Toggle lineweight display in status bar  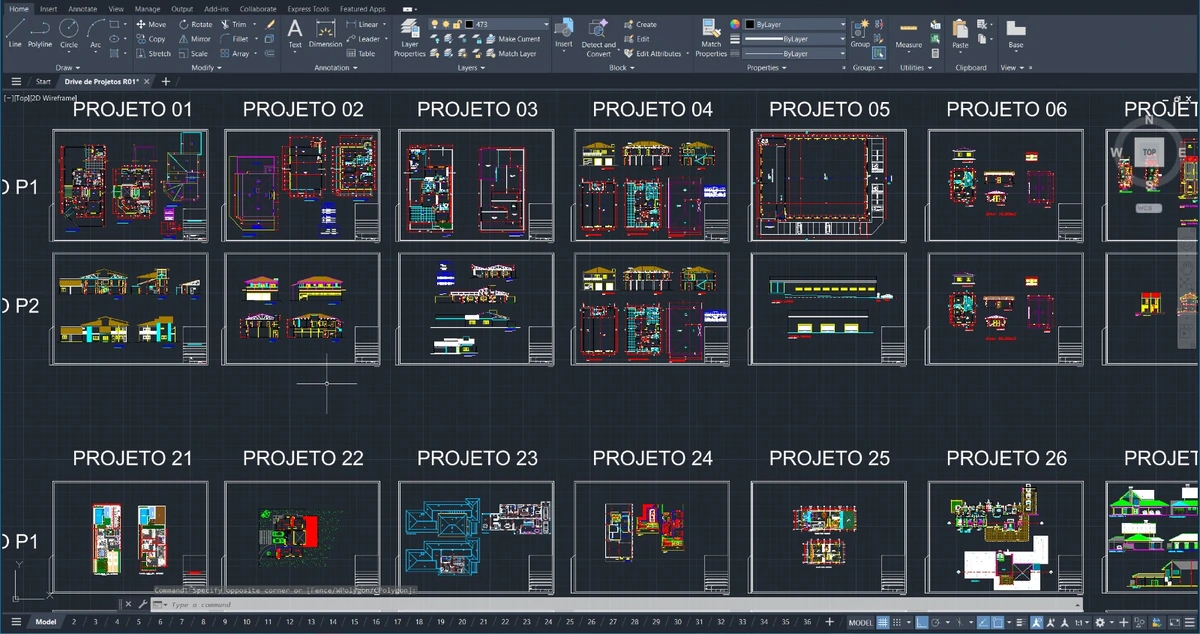[1019, 622]
